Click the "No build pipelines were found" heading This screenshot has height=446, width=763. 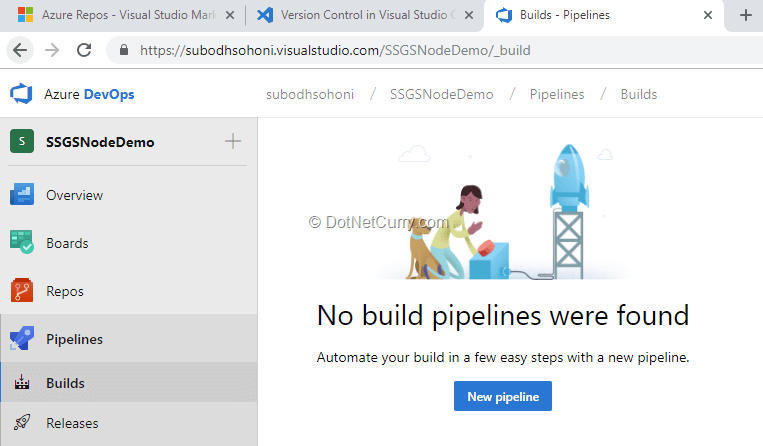coord(503,316)
